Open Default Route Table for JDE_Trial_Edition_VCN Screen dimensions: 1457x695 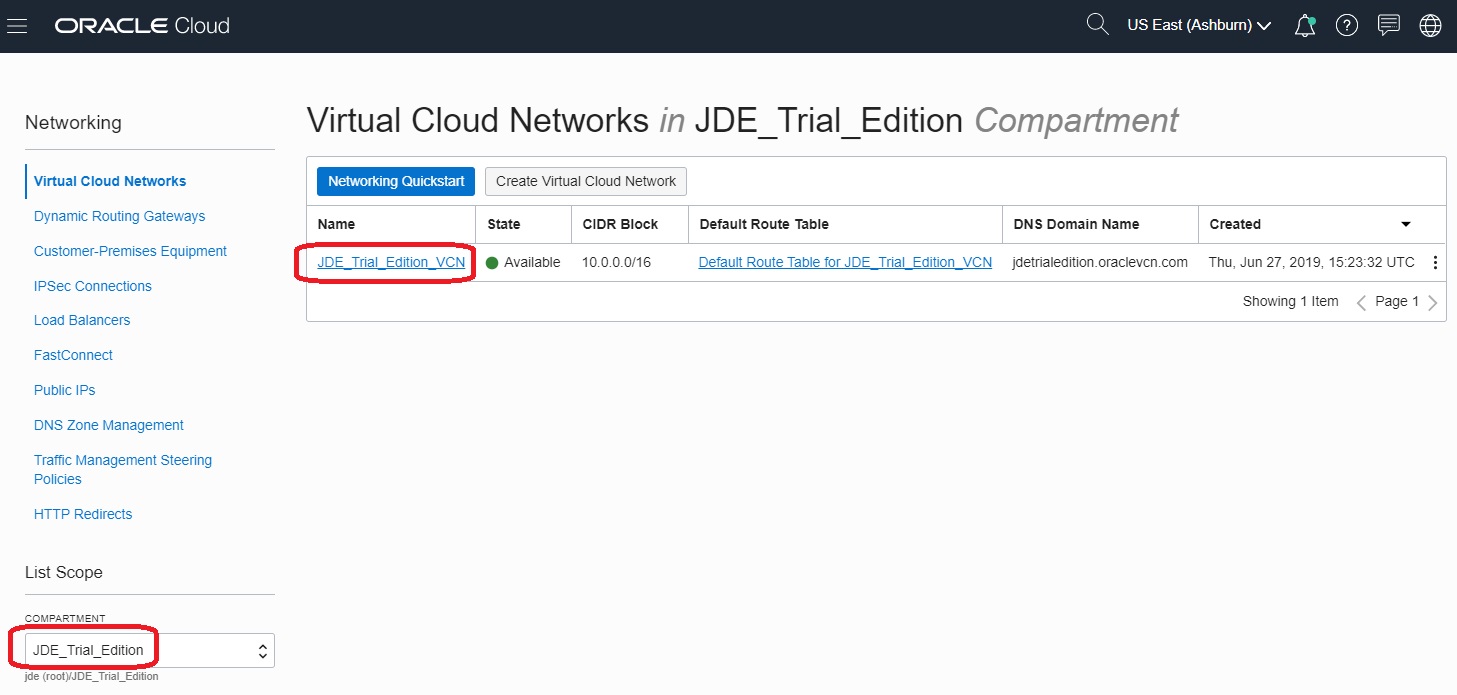pos(845,262)
